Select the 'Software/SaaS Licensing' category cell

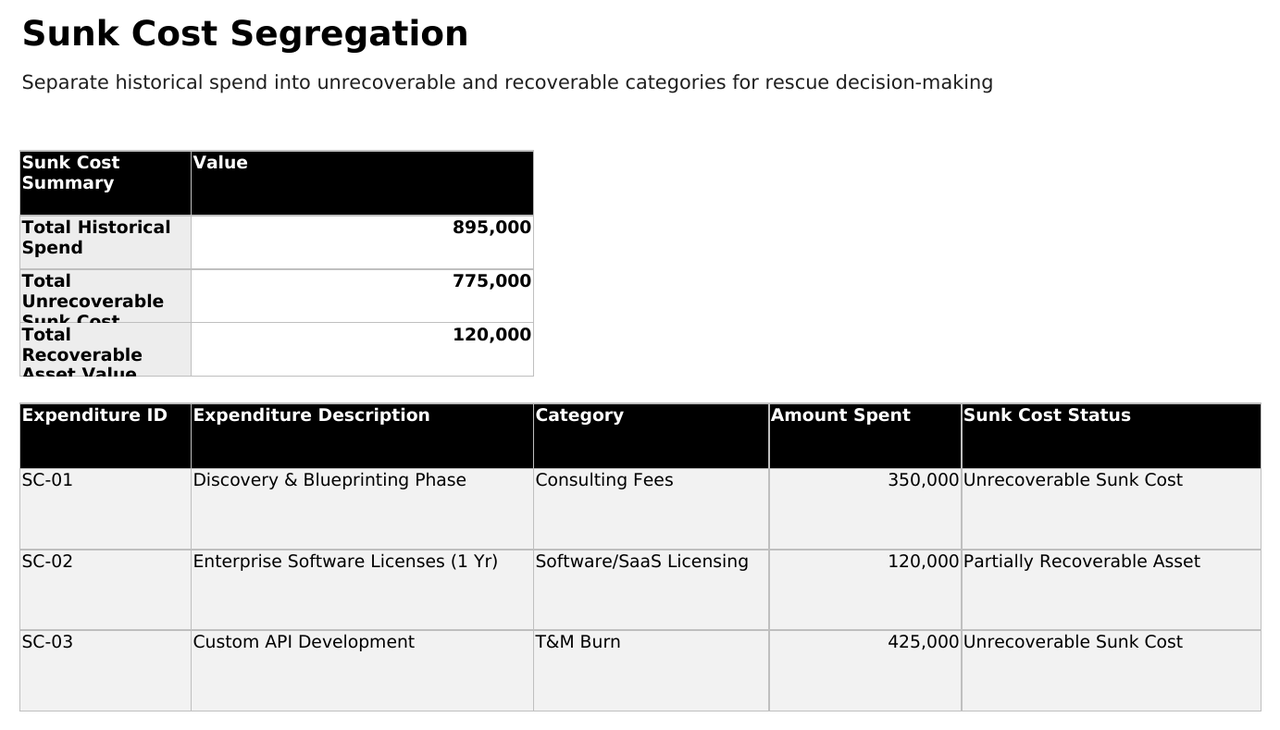click(x=651, y=590)
